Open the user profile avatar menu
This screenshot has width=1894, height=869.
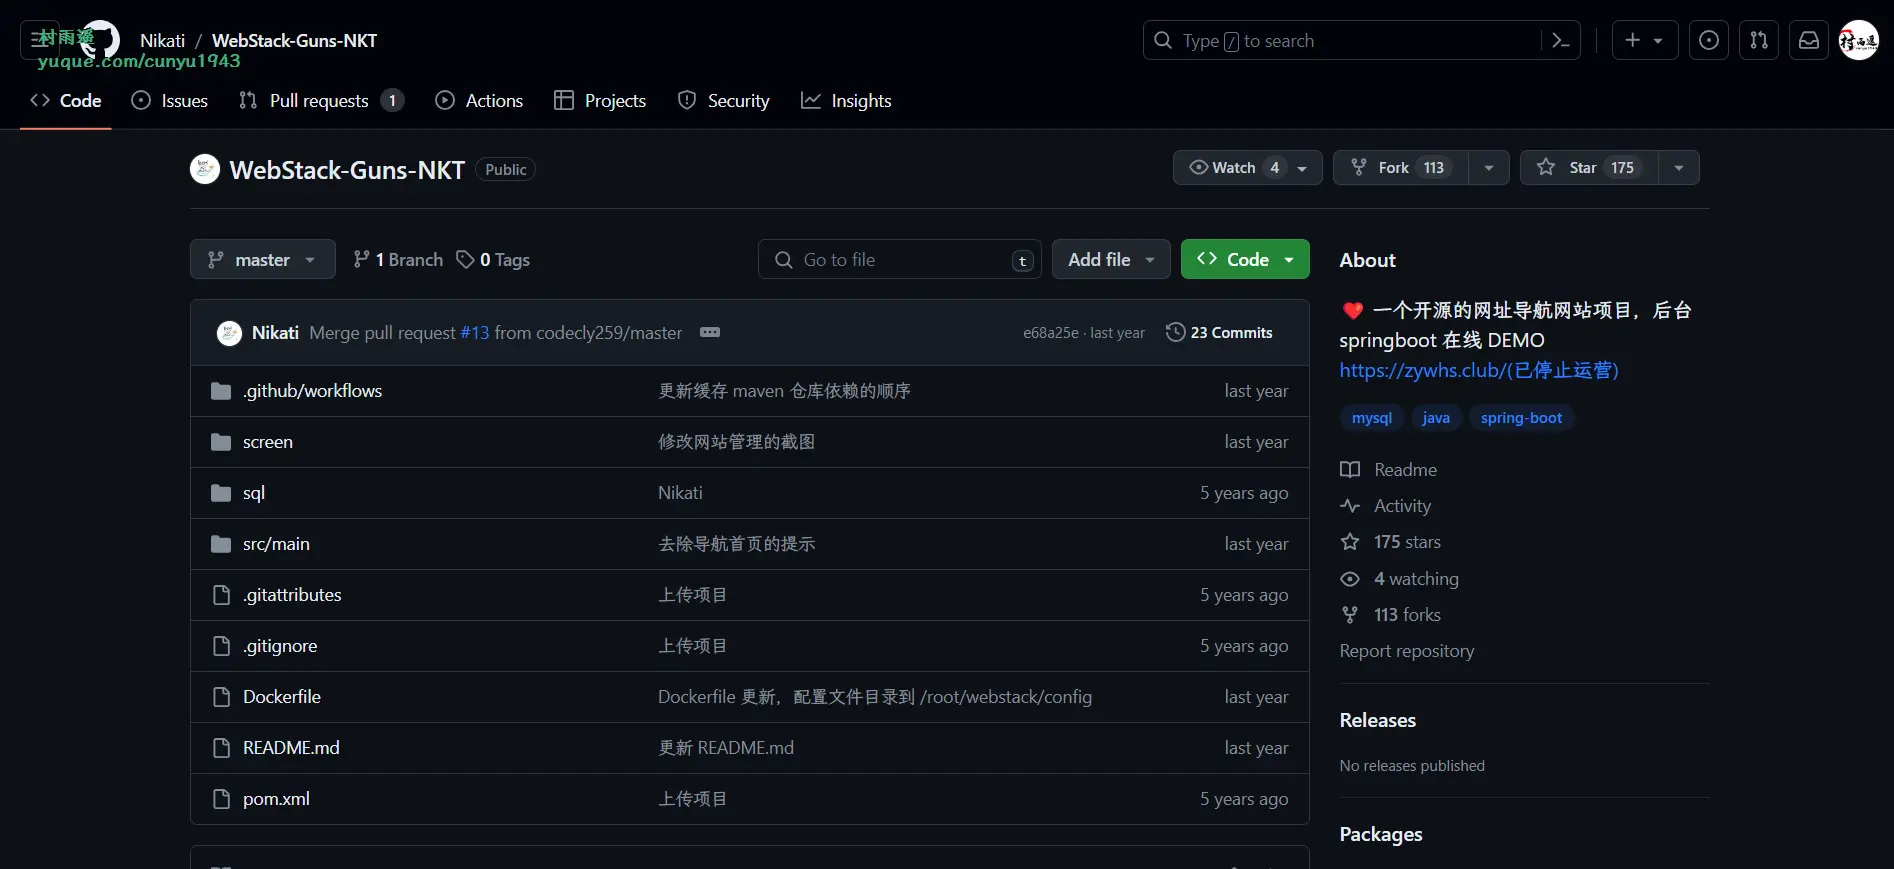click(1859, 40)
